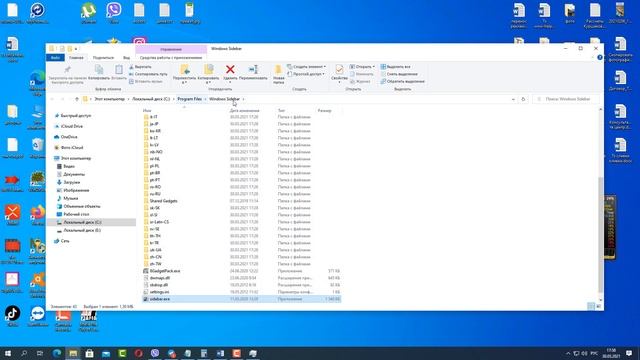Click Select all (Выделить все)

[396, 67]
